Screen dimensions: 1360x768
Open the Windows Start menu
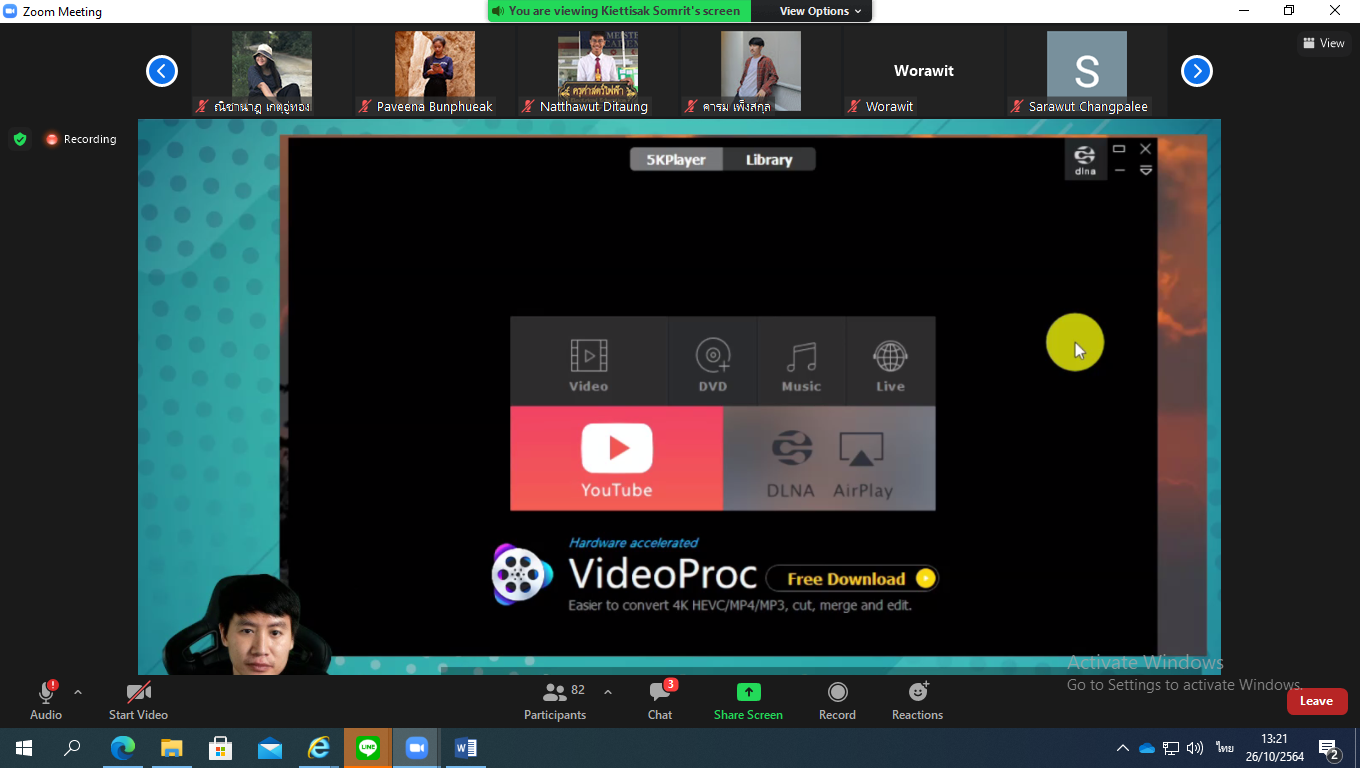click(24, 748)
